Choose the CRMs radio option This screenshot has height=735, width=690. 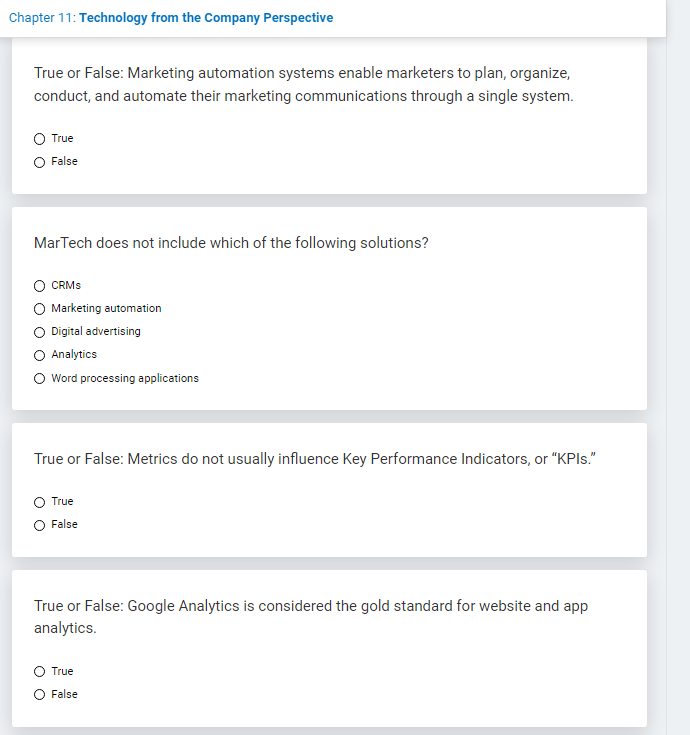pyautogui.click(x=40, y=286)
